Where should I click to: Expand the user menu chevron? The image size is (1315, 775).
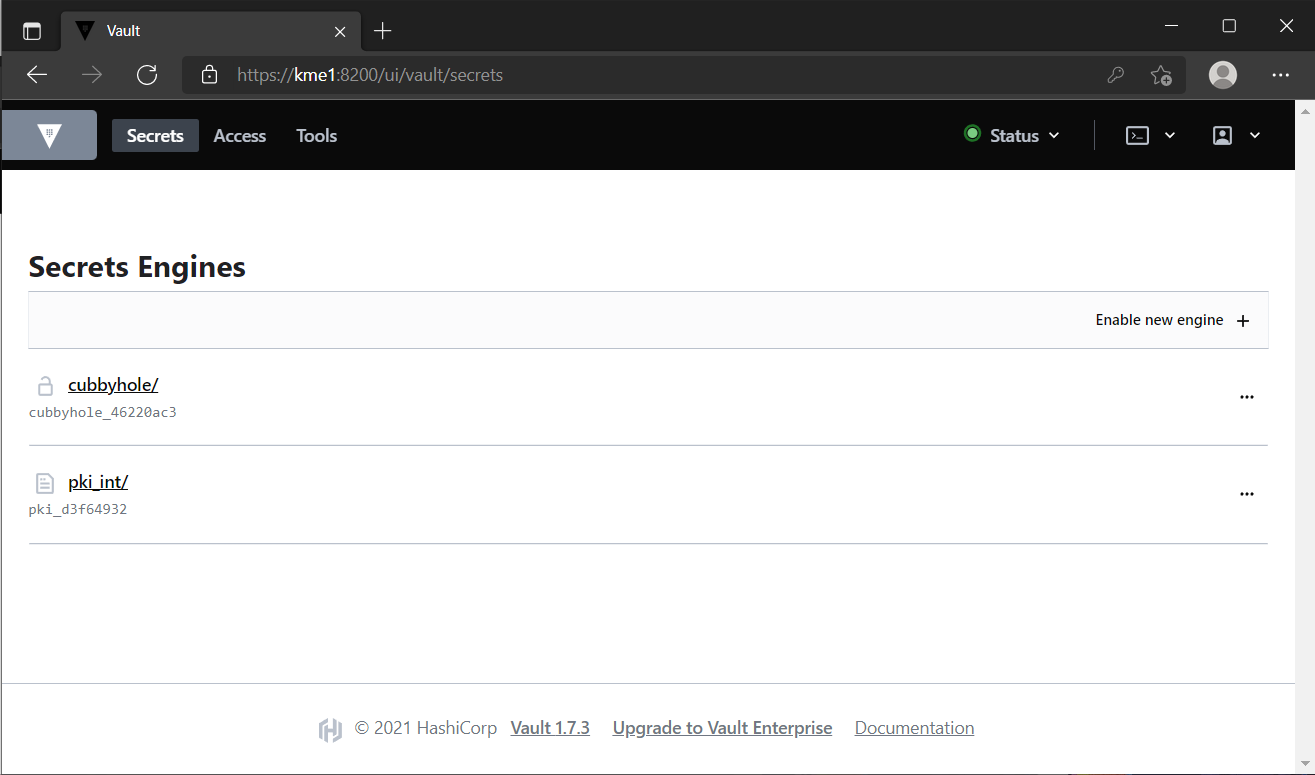tap(1255, 136)
